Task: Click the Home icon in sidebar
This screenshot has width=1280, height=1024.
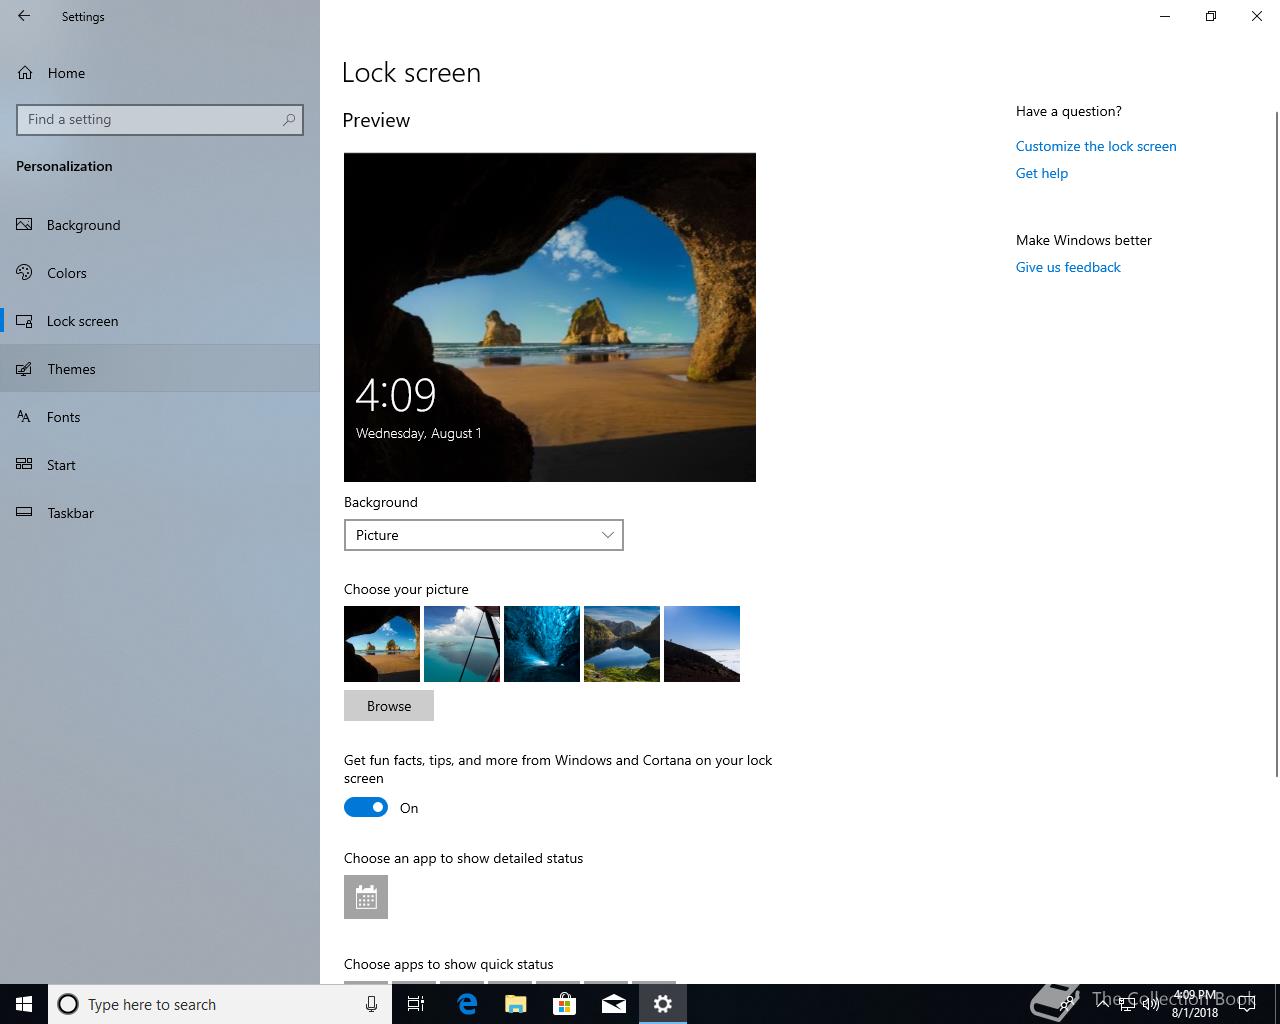Action: click(x=25, y=73)
